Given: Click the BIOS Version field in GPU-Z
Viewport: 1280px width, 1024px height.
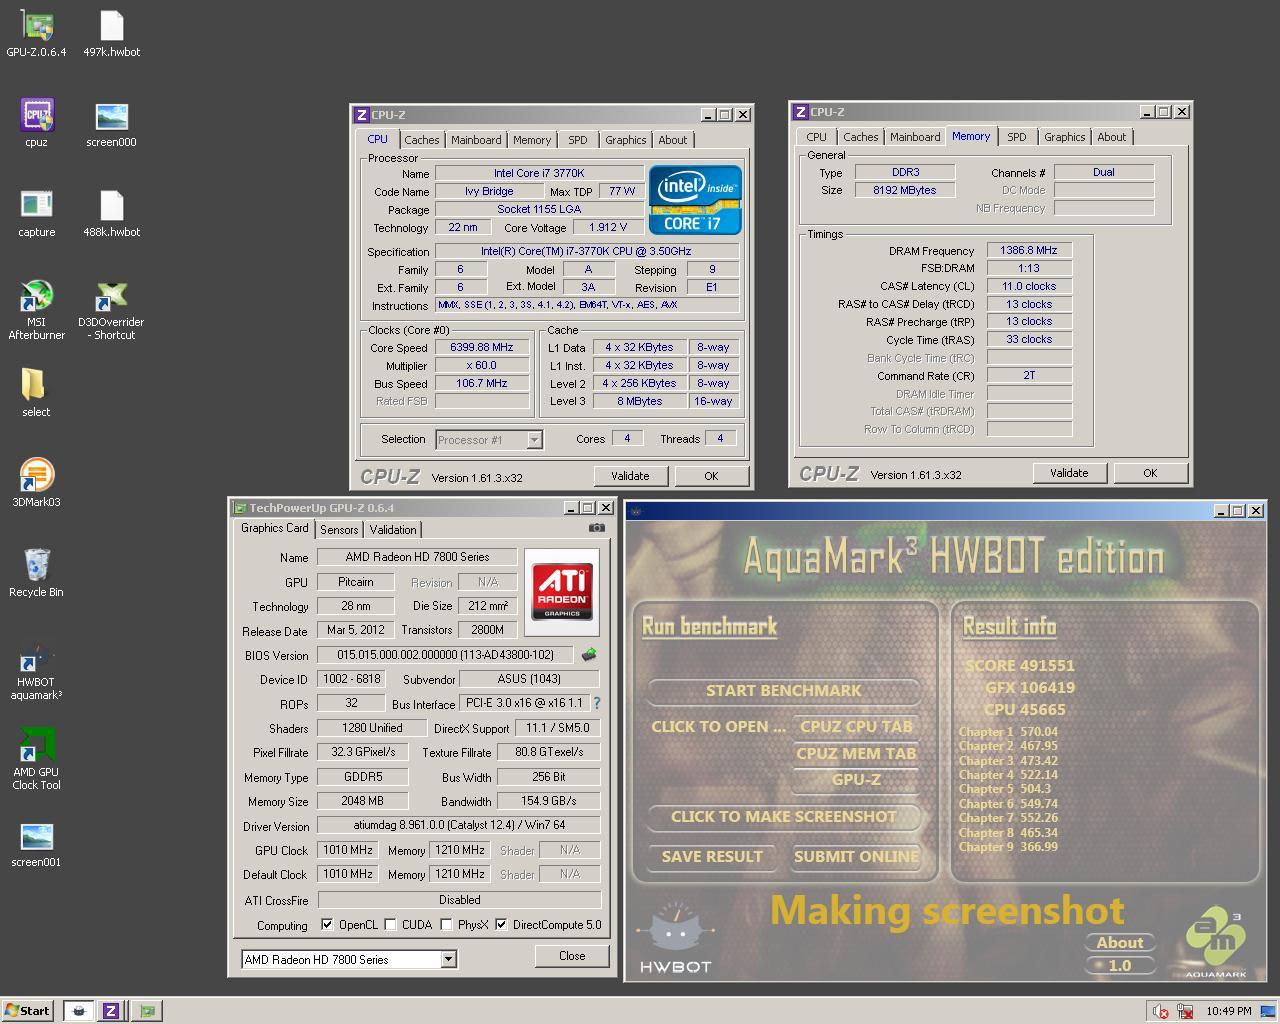Looking at the screenshot, I should tap(445, 655).
